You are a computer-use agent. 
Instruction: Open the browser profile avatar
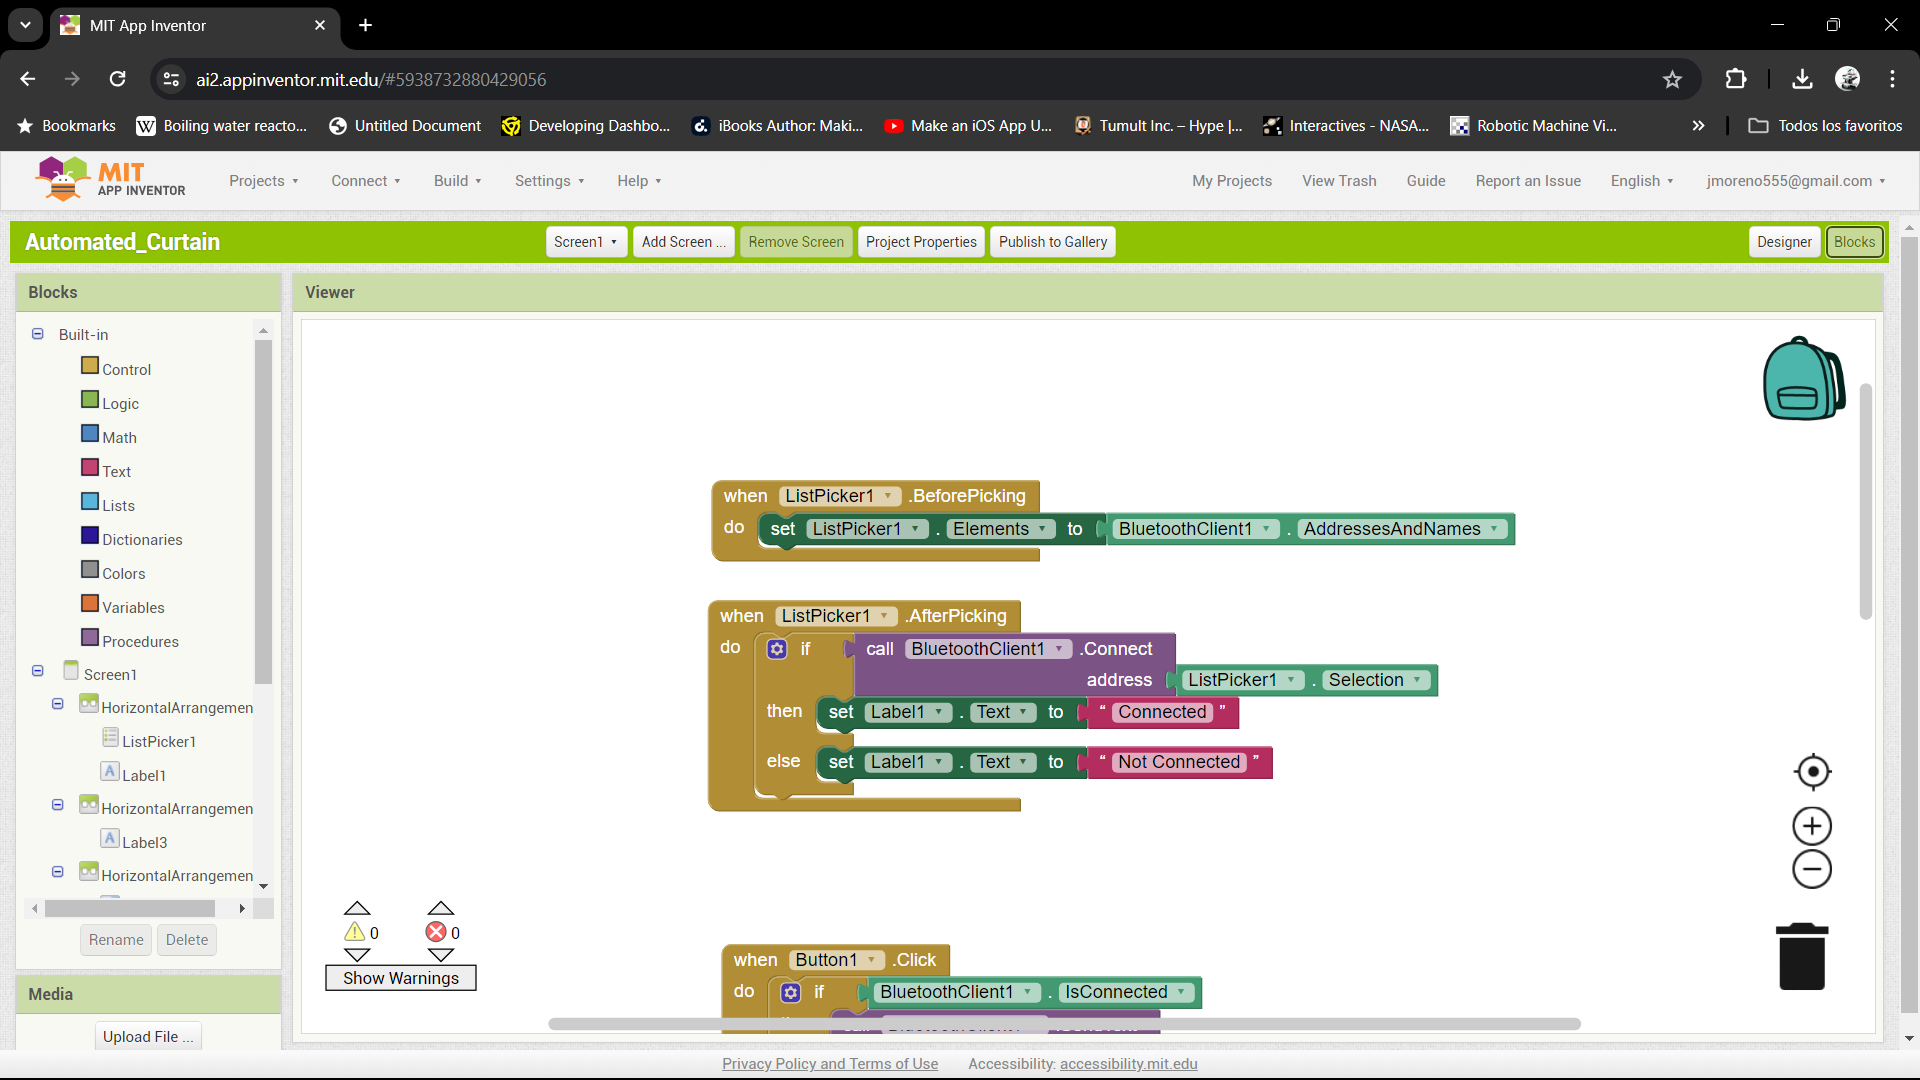pyautogui.click(x=1848, y=79)
